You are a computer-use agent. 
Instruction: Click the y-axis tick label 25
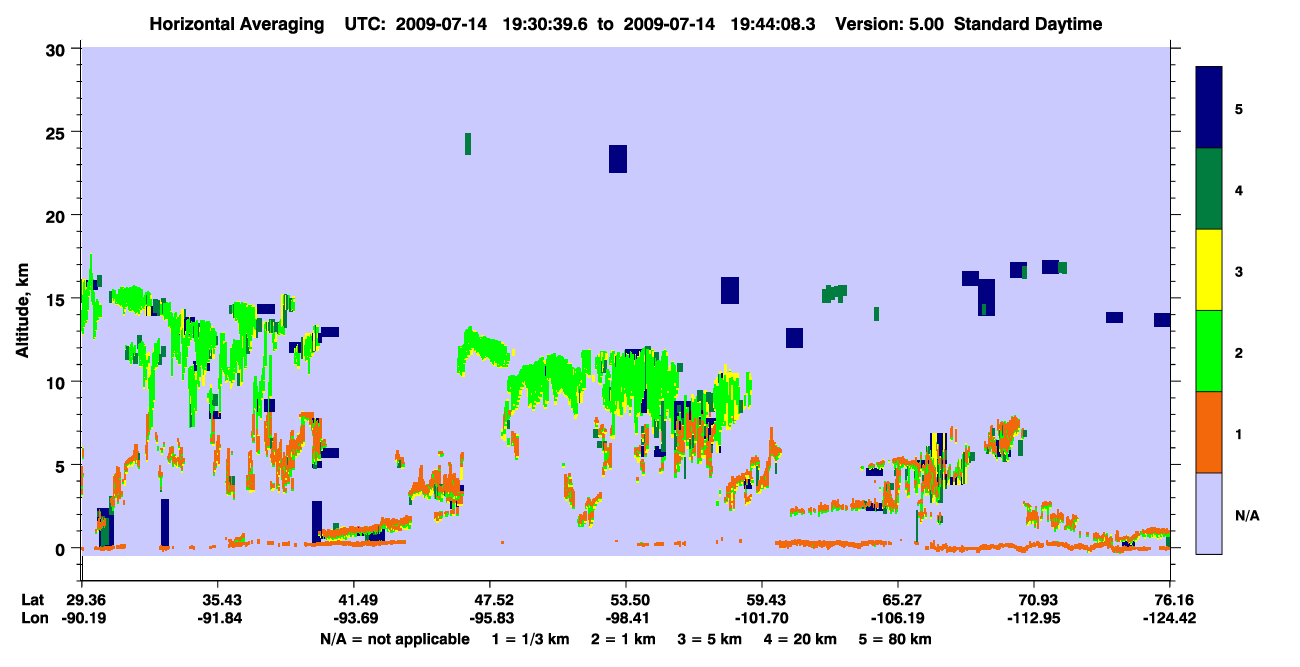[58, 132]
